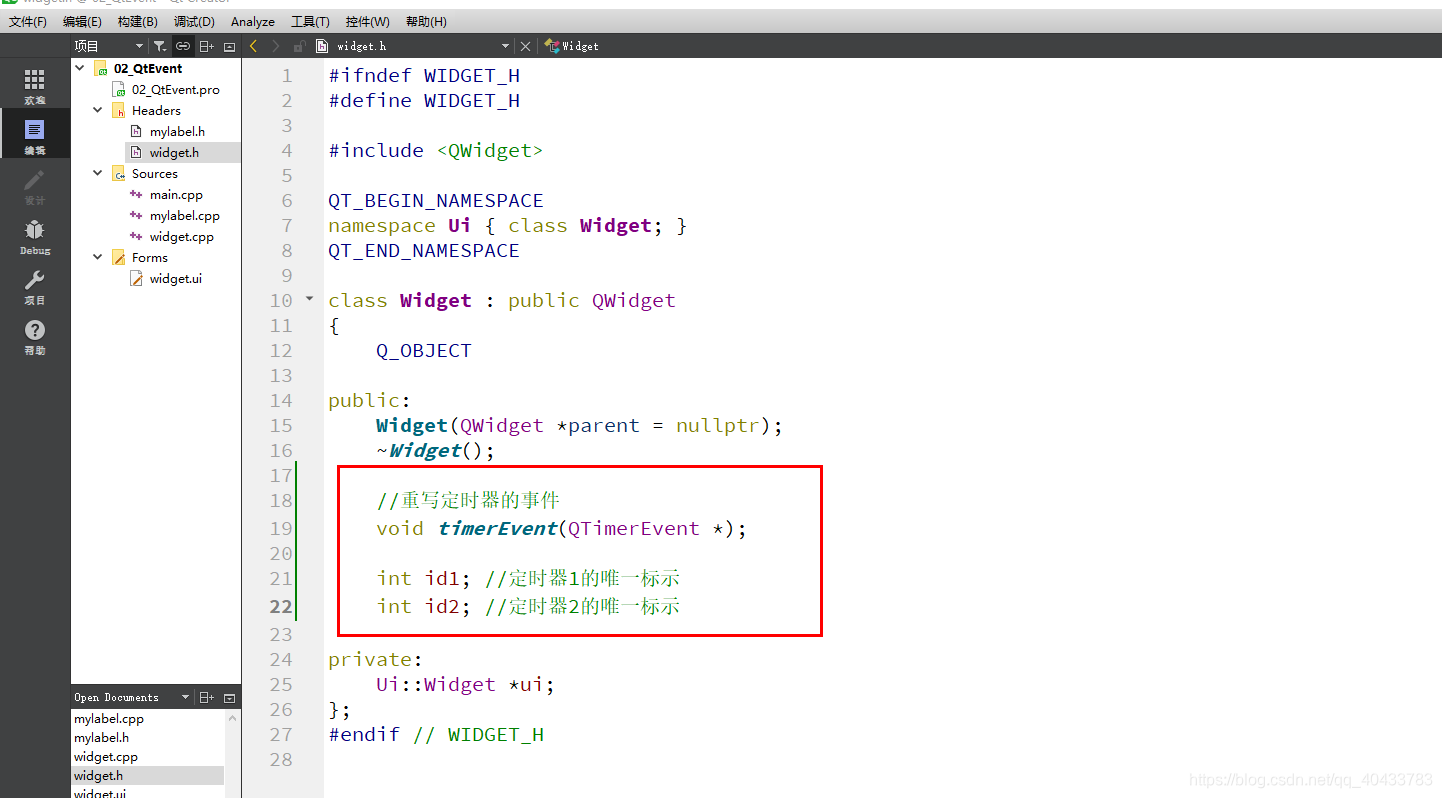Collapse the Sources folder
The image size is (1442, 798).
pos(98,173)
